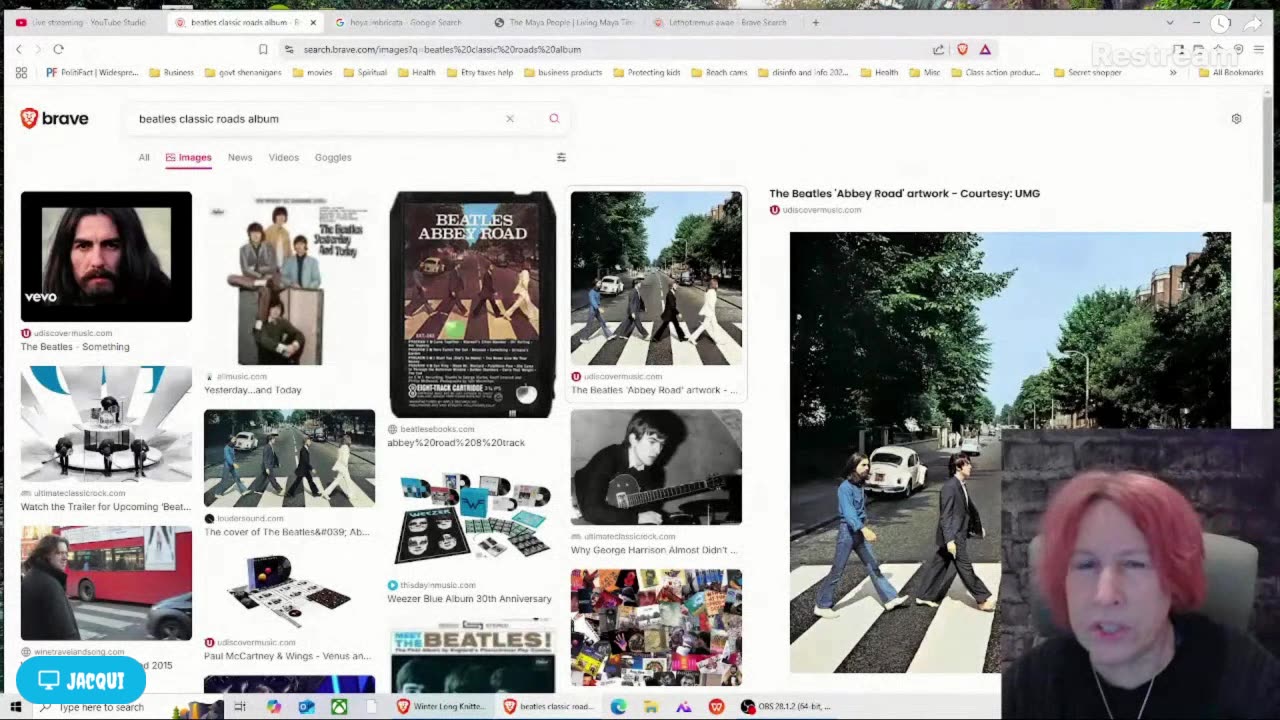Go back with the browser back arrow

click(x=18, y=49)
